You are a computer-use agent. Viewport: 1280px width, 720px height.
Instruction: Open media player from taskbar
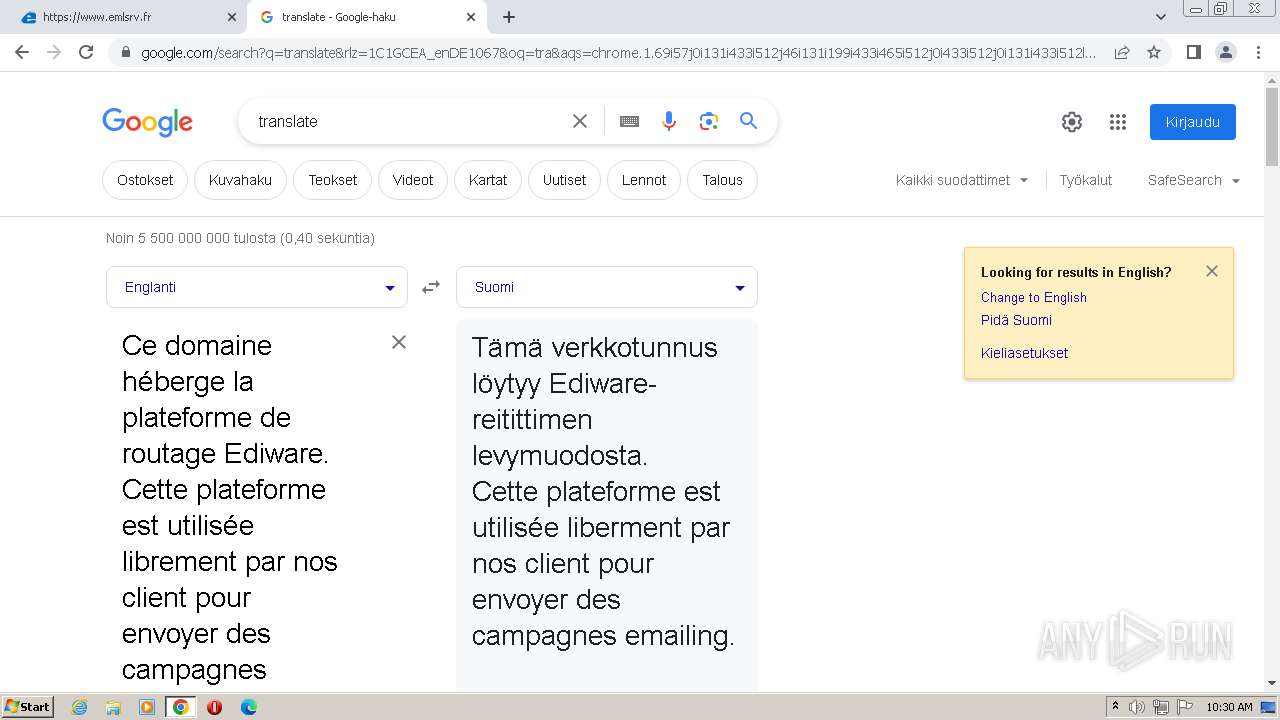pyautogui.click(x=147, y=707)
